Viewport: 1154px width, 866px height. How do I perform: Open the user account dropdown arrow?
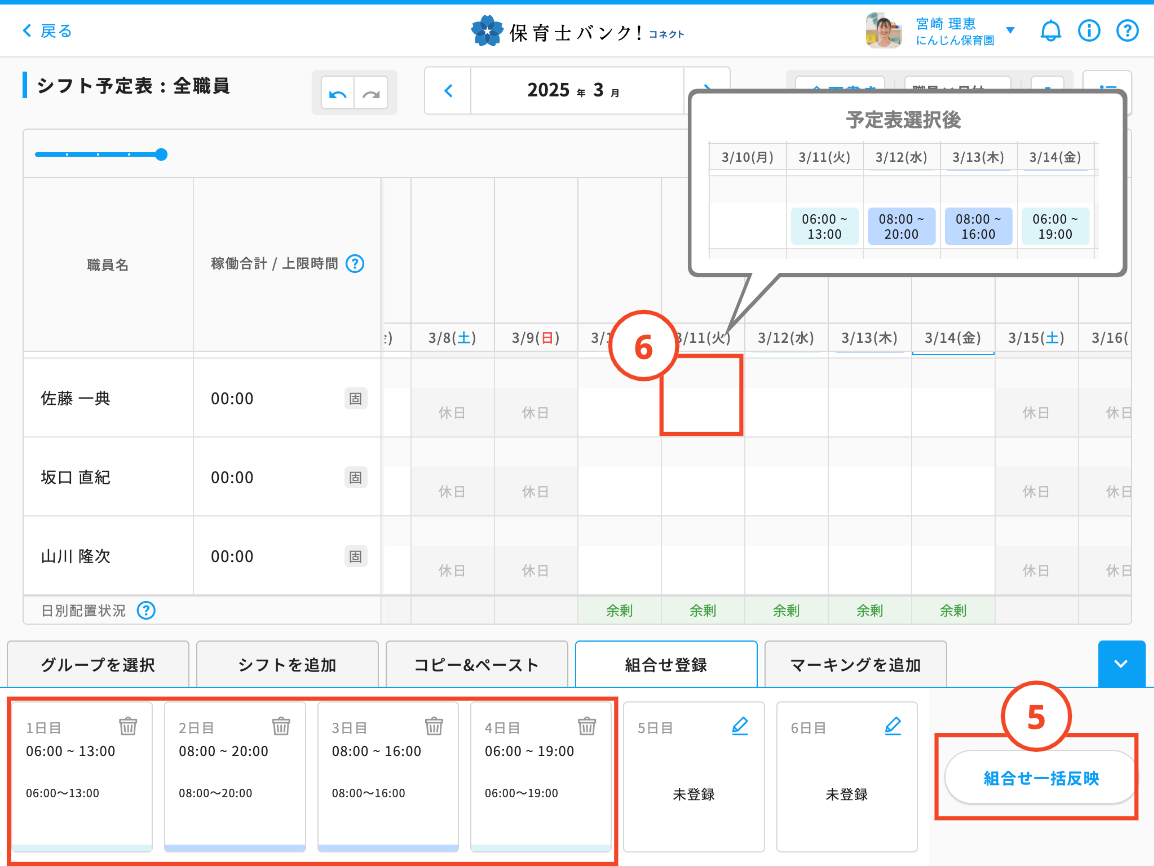pos(1010,30)
